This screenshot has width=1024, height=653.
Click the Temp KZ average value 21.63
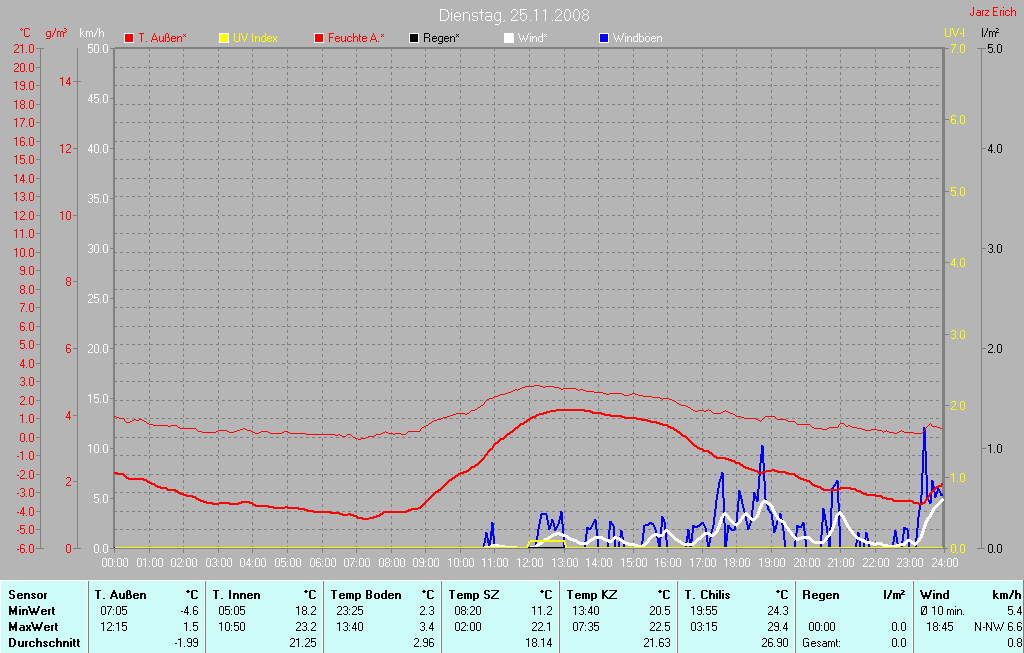[x=657, y=643]
